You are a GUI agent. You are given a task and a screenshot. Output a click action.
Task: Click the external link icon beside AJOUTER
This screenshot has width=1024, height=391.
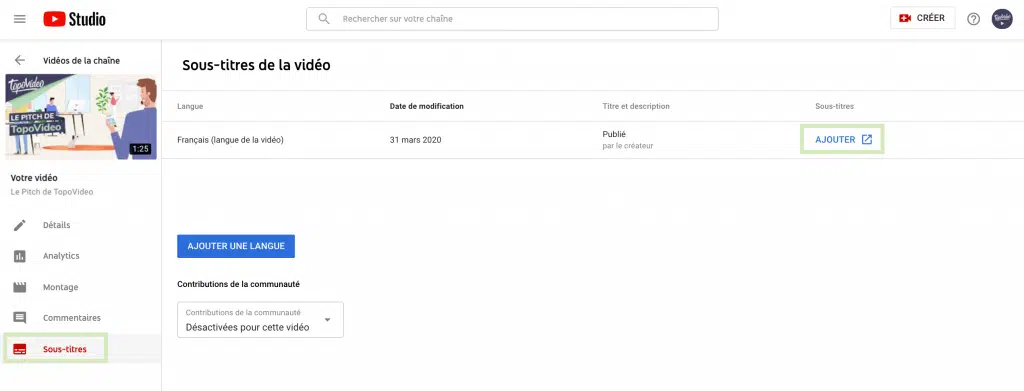click(867, 140)
